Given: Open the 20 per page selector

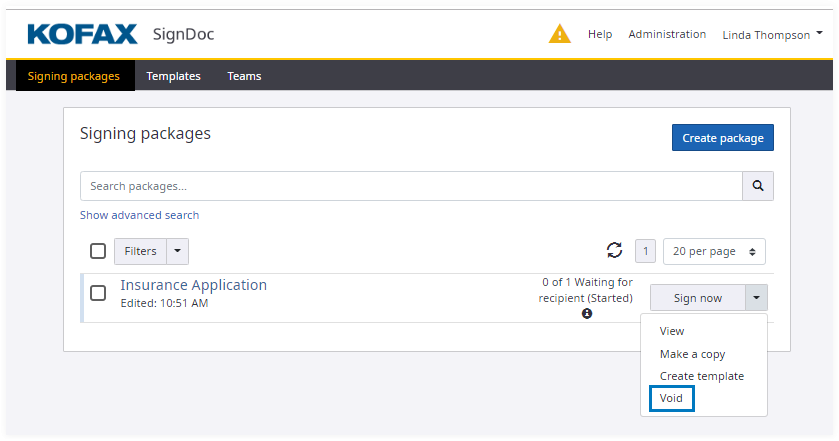Looking at the screenshot, I should tap(714, 251).
